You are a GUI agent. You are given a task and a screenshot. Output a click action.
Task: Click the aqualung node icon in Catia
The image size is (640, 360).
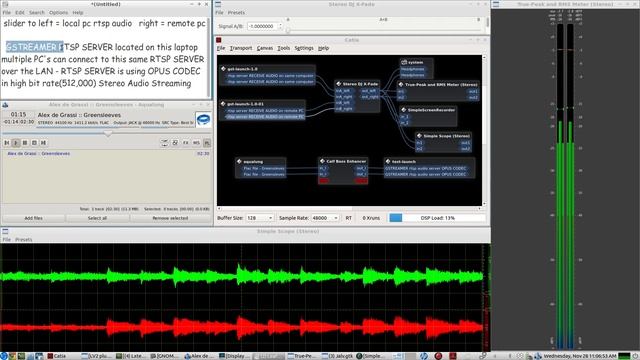pos(239,162)
